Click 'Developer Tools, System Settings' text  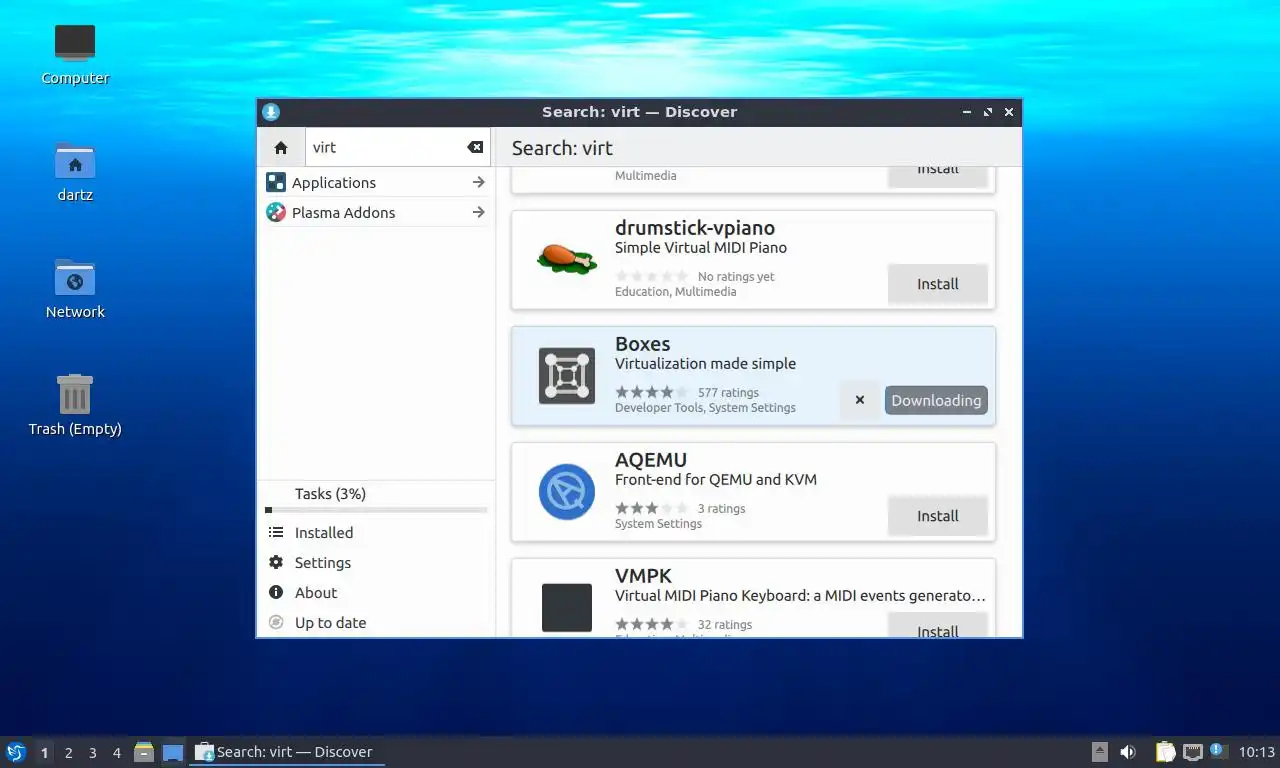[706, 407]
